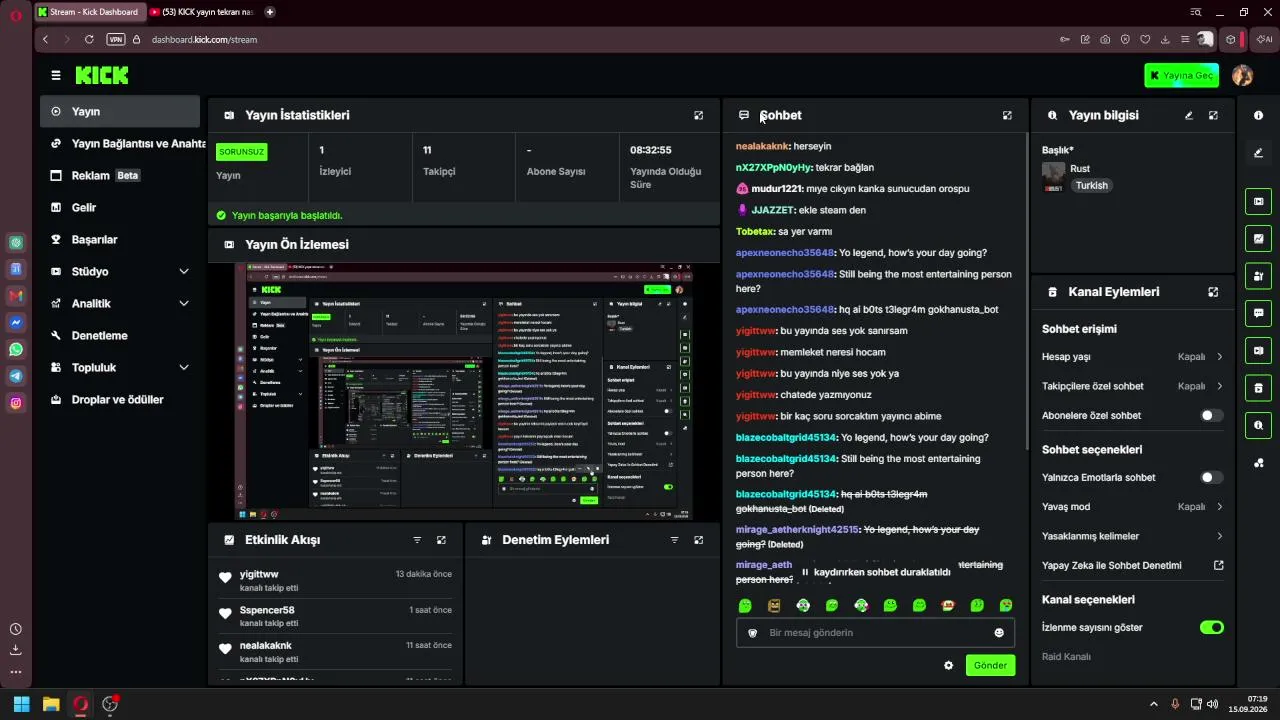This screenshot has height=720, width=1280.
Task: Open Takipçilere özel sohbet setting chevron
Action: [x=1220, y=386]
